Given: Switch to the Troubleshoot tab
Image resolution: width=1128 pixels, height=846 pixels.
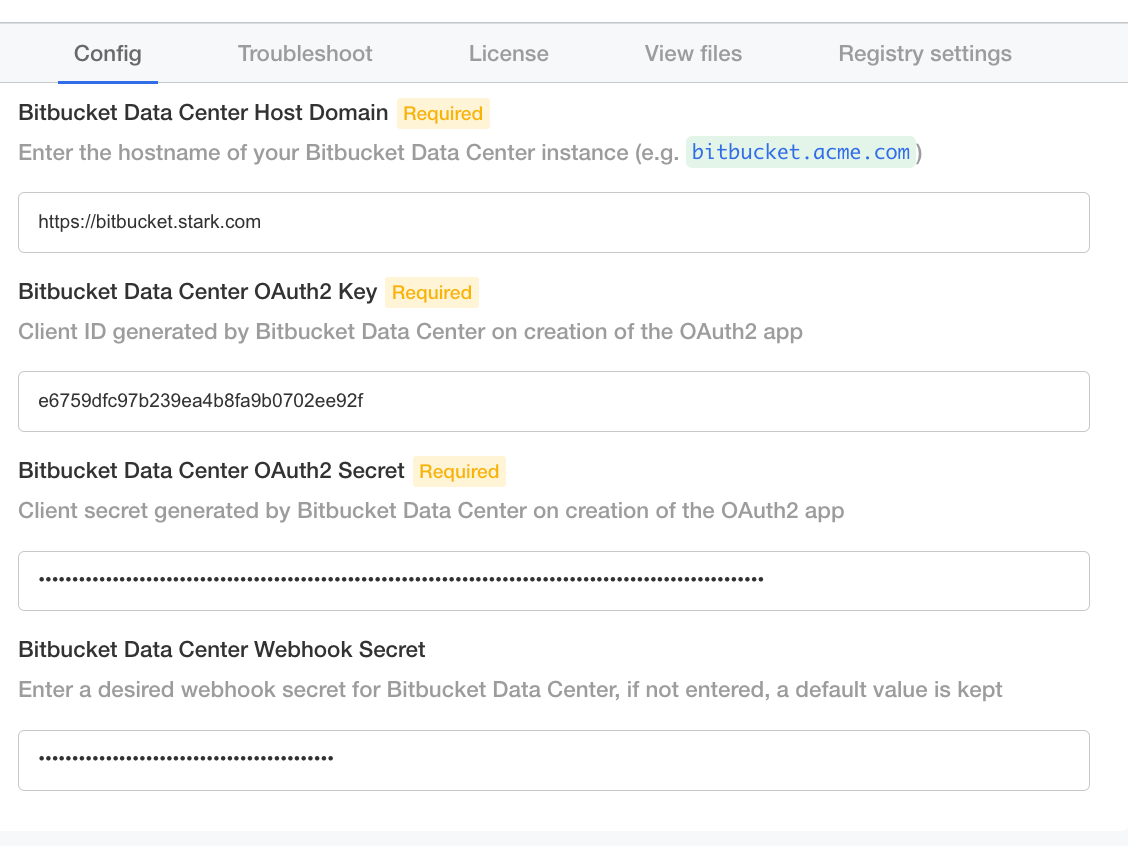Looking at the screenshot, I should [305, 54].
